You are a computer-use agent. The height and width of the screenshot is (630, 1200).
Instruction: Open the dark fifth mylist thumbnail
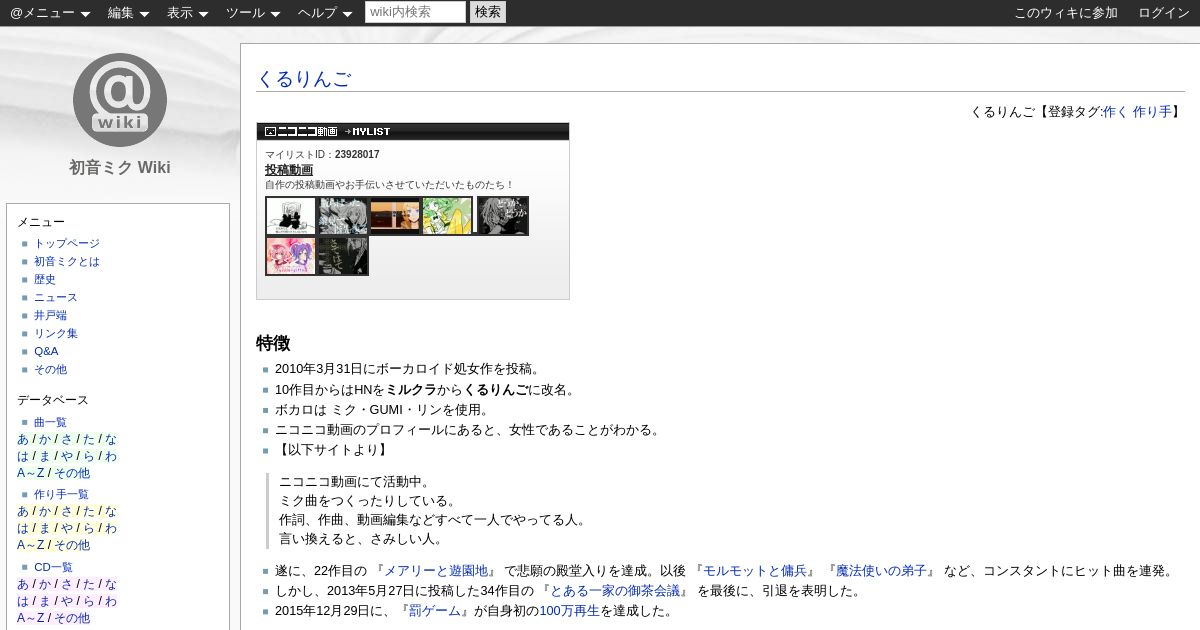tap(502, 216)
